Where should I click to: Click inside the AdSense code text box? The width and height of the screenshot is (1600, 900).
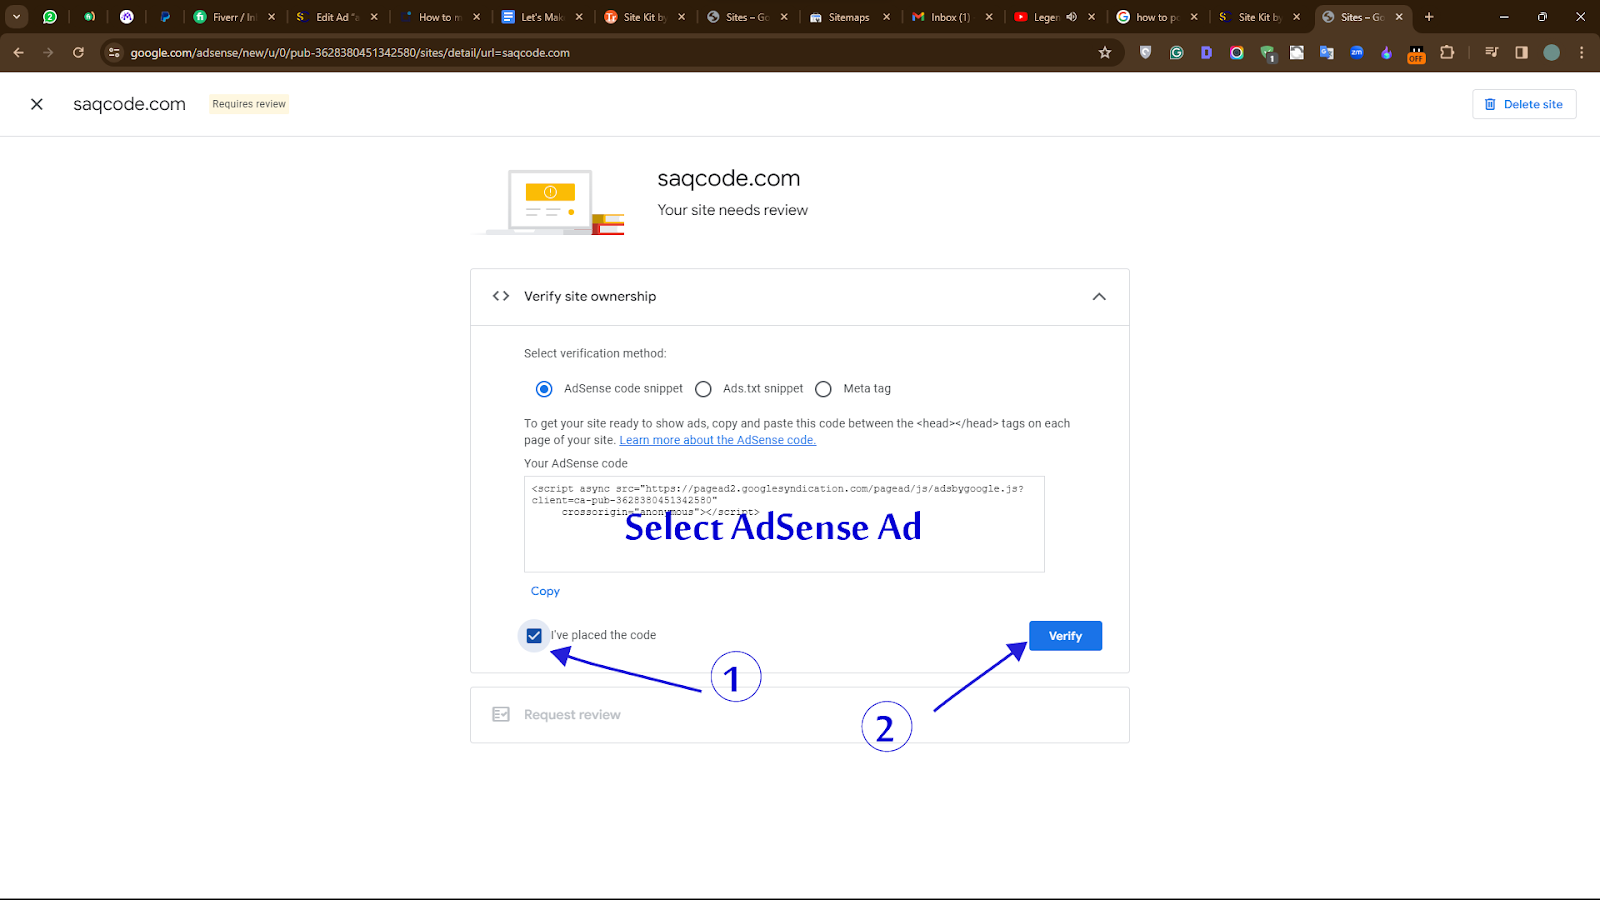point(784,524)
